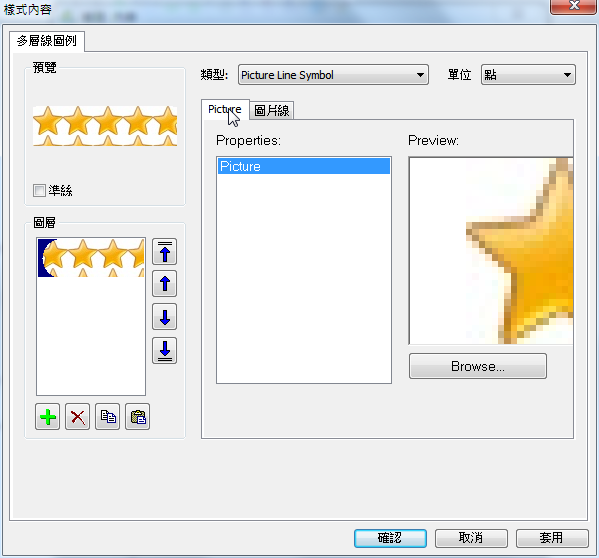The width and height of the screenshot is (599, 558).
Task: Select the 多層線圖例 tab
Action: click(x=47, y=41)
